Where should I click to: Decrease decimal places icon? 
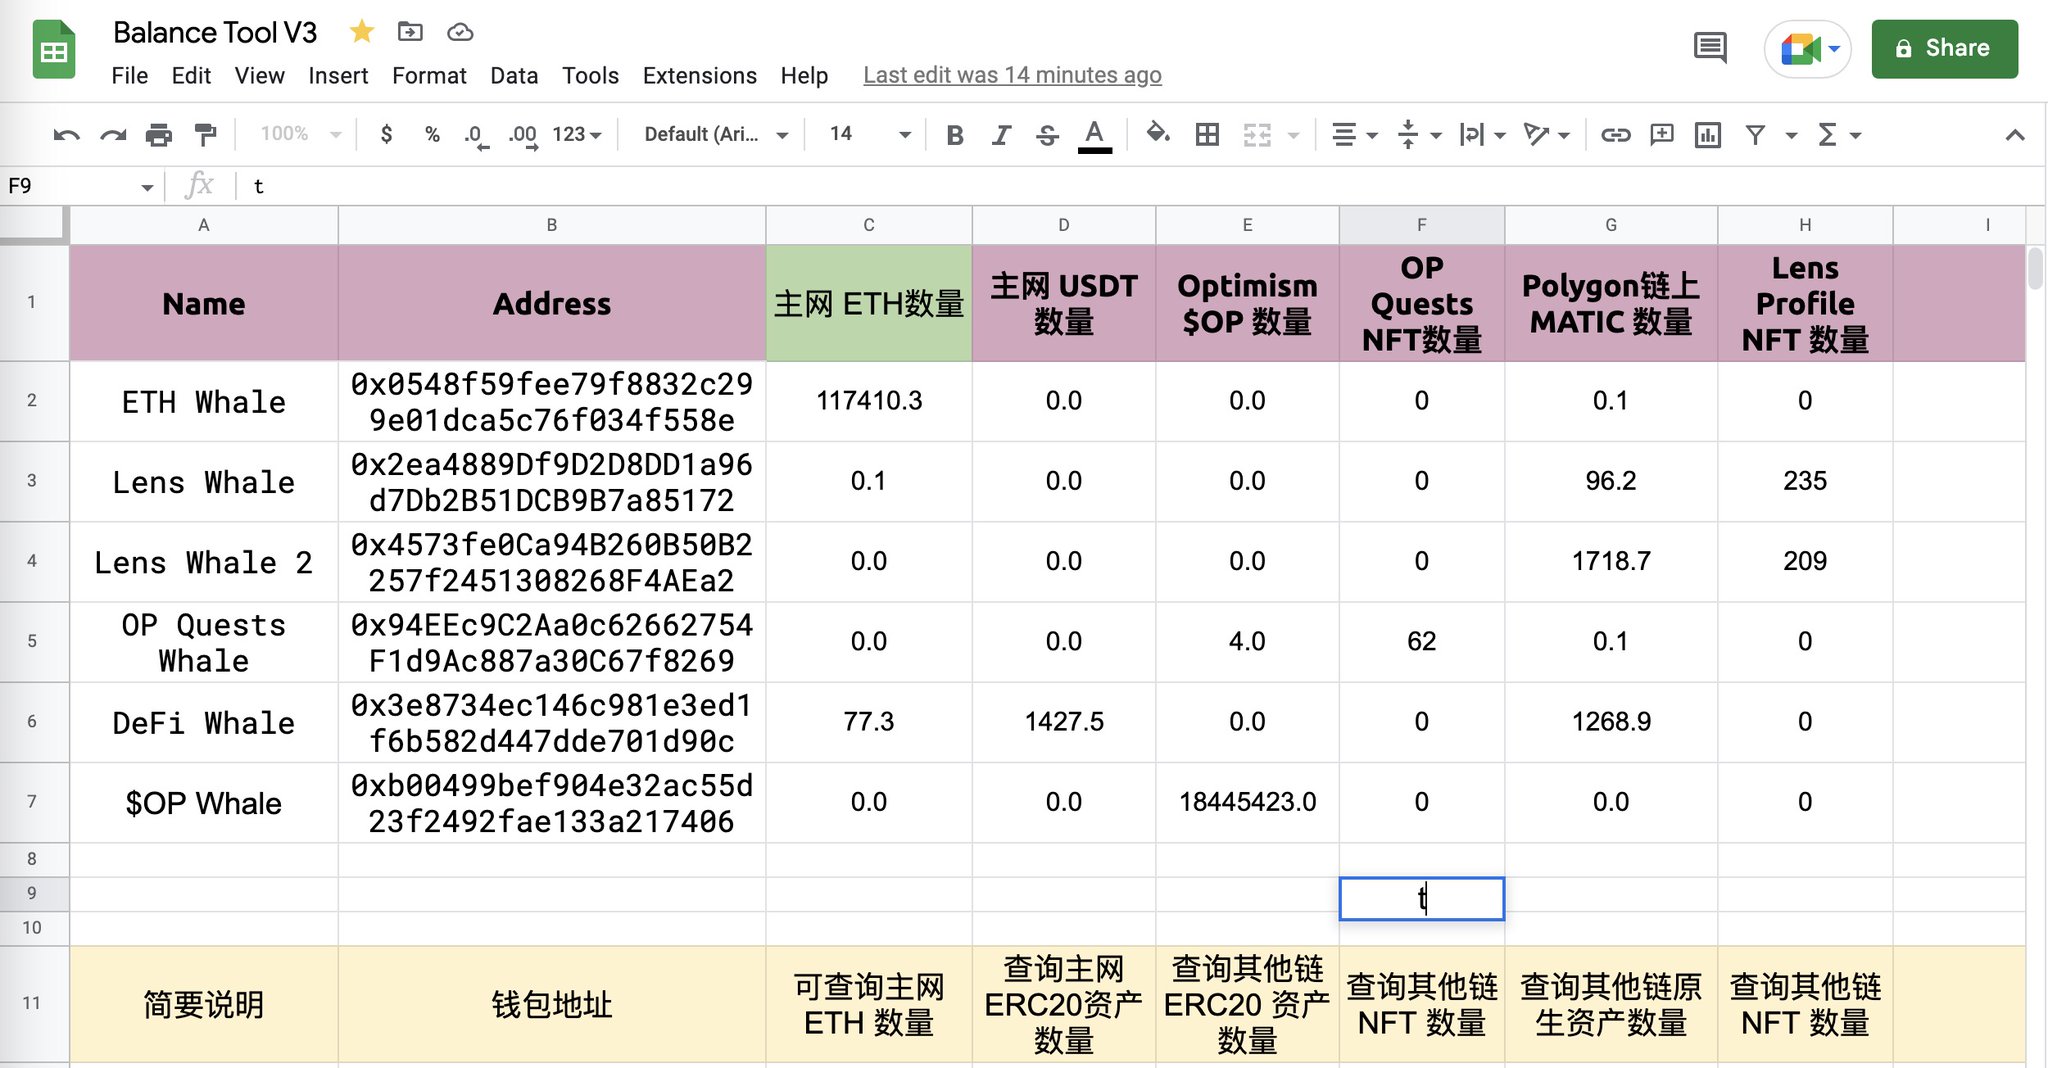click(x=476, y=135)
